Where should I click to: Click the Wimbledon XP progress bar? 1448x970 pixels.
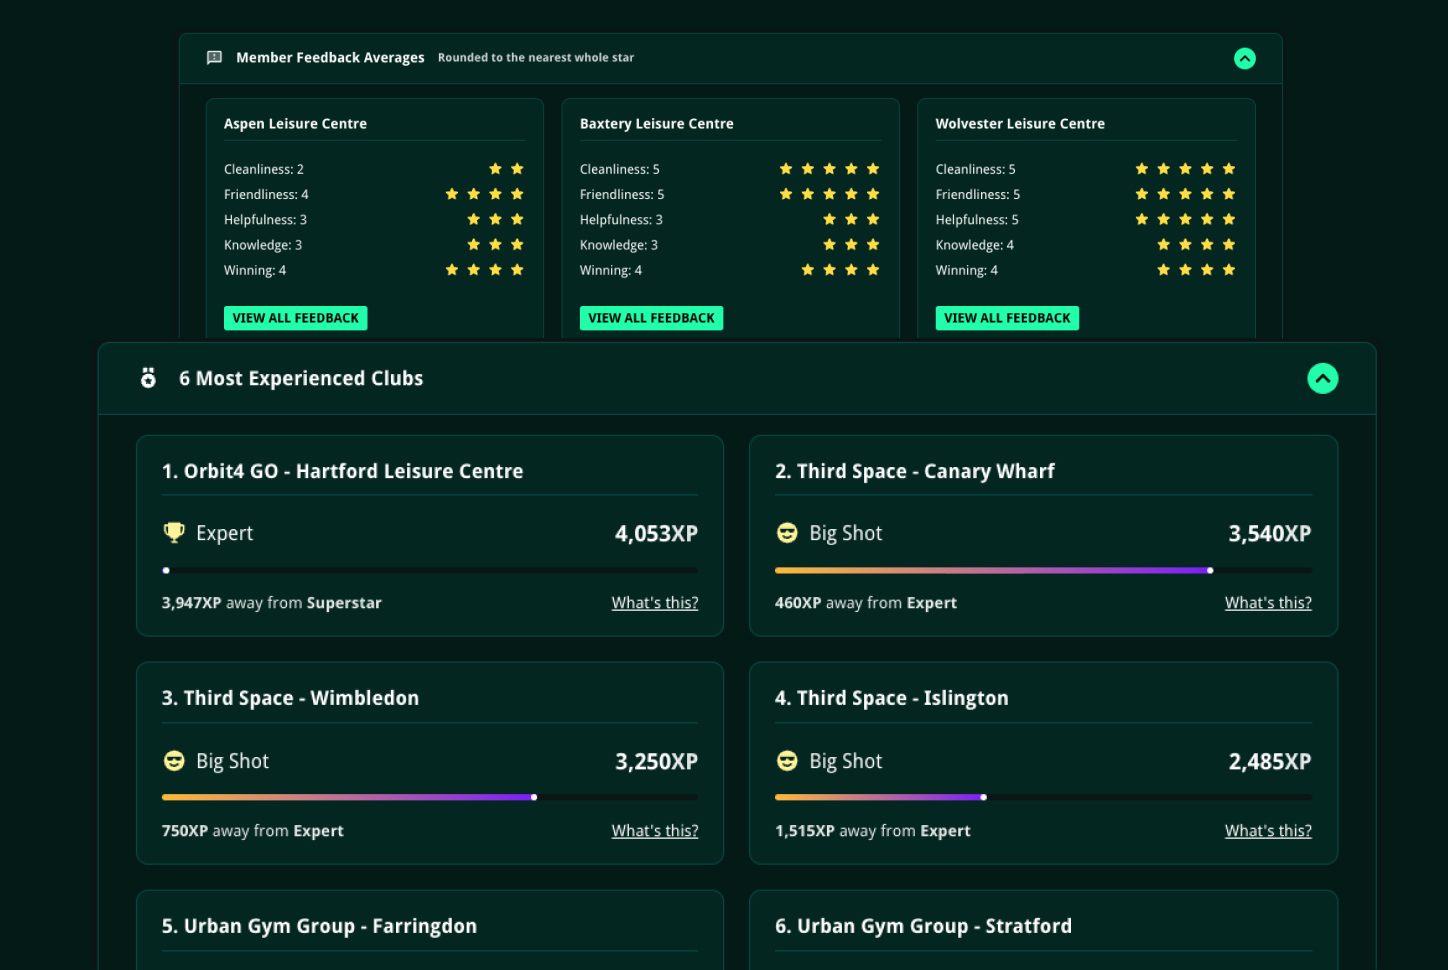430,797
